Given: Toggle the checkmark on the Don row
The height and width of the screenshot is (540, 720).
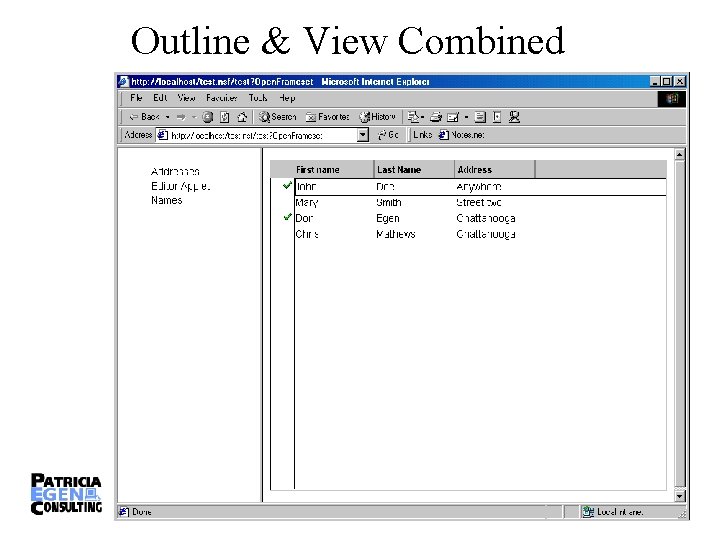Looking at the screenshot, I should pyautogui.click(x=287, y=217).
